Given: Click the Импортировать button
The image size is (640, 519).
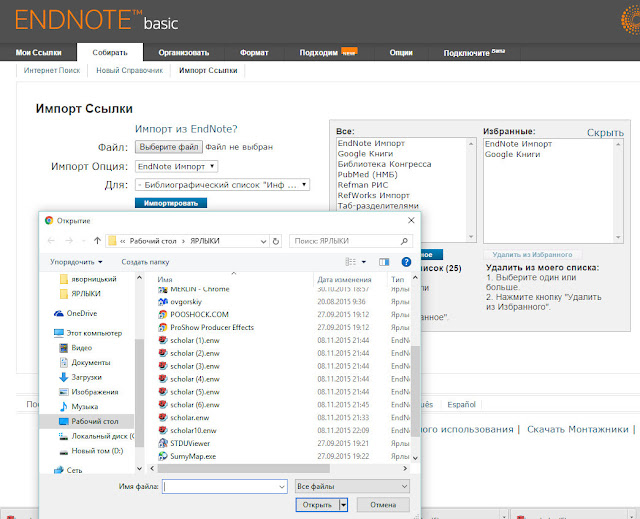Looking at the screenshot, I should coord(171,203).
